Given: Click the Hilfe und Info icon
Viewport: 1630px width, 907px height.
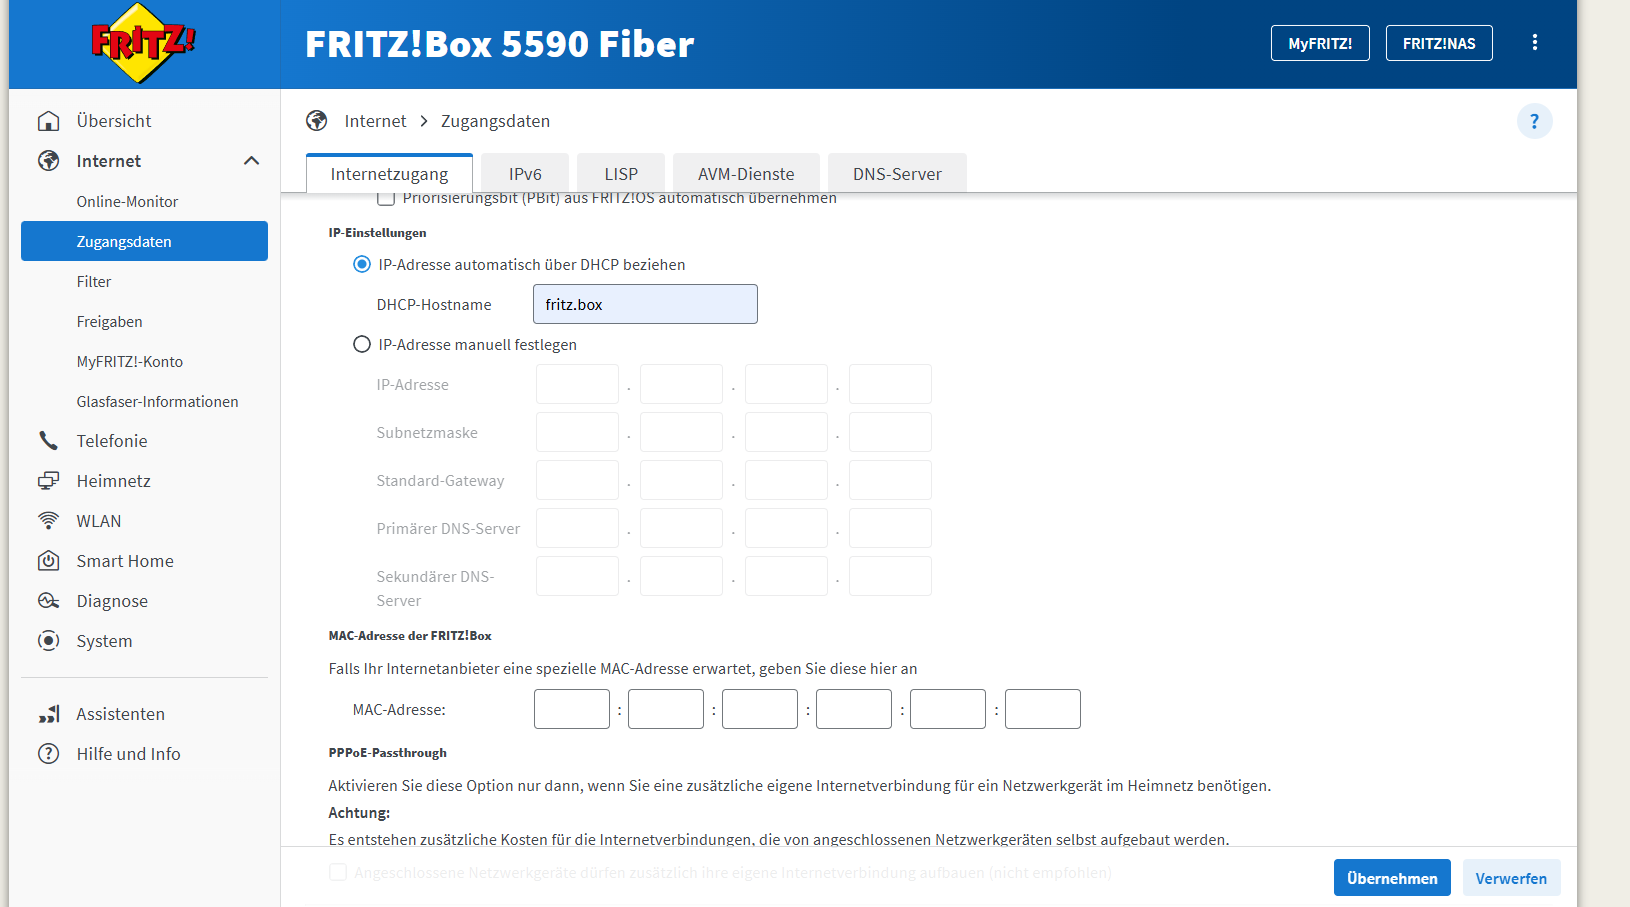Looking at the screenshot, I should [48, 754].
